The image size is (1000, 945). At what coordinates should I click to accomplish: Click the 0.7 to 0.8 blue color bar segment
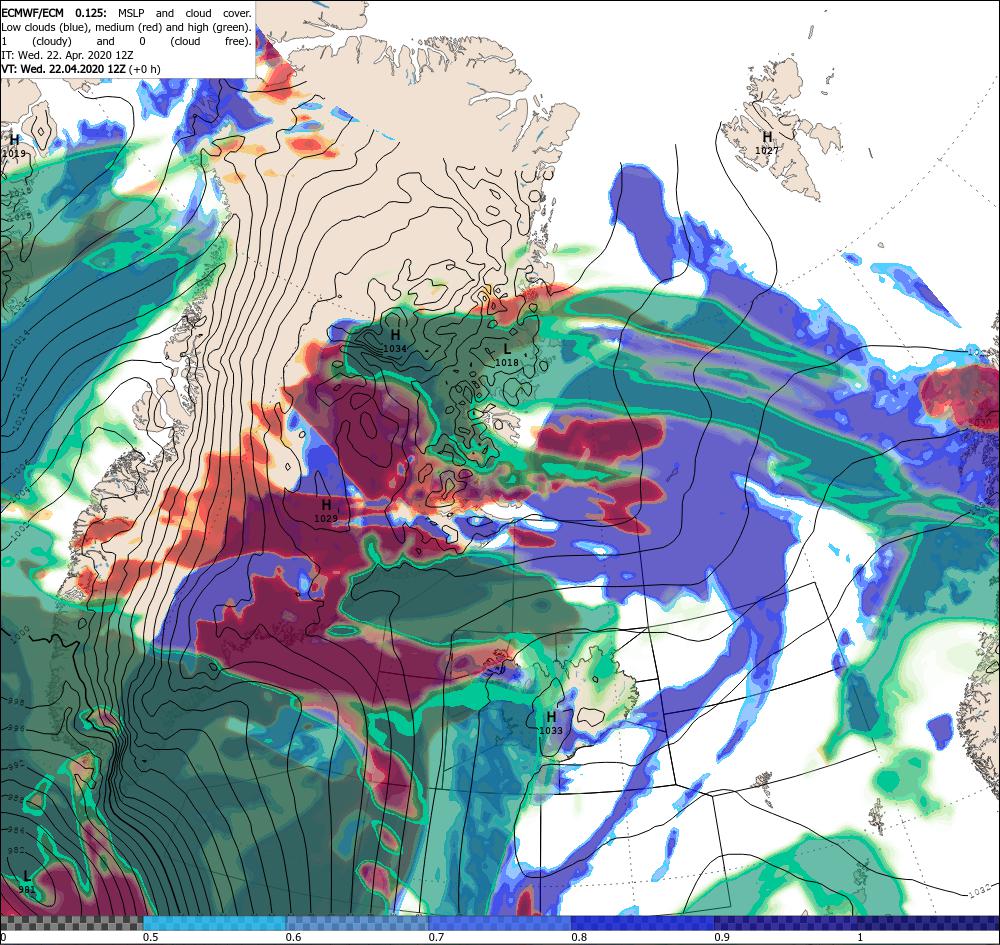(500, 923)
